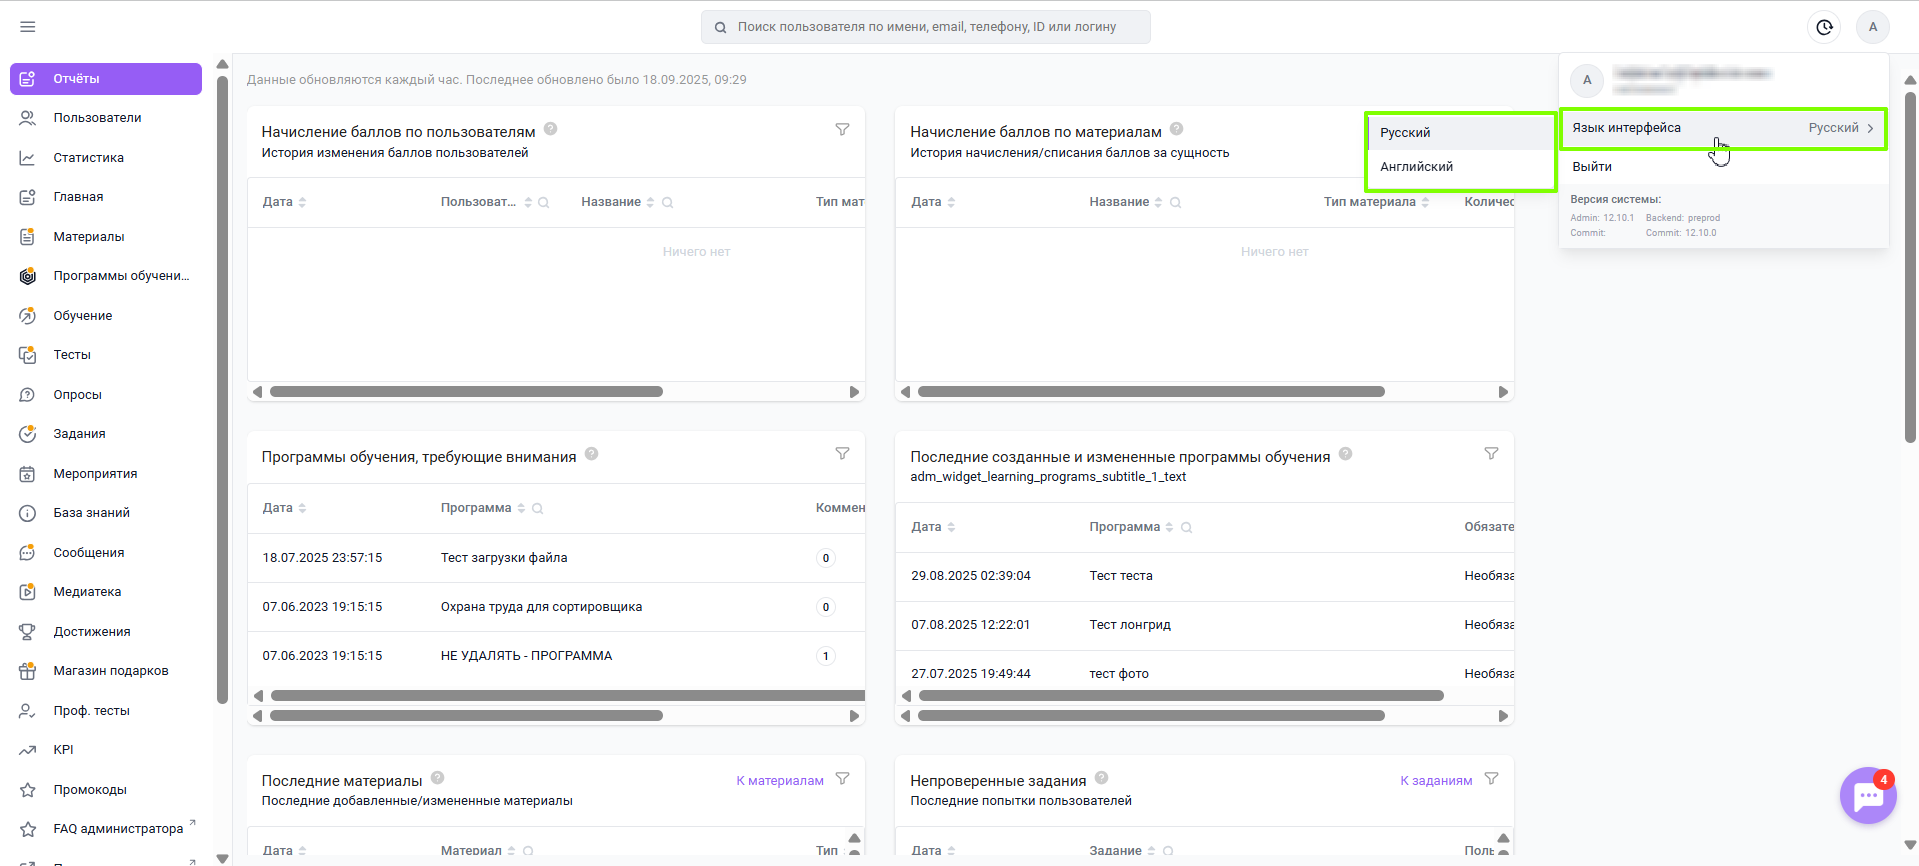Select Английский language option
This screenshot has height=866, width=1919.
pyautogui.click(x=1461, y=167)
